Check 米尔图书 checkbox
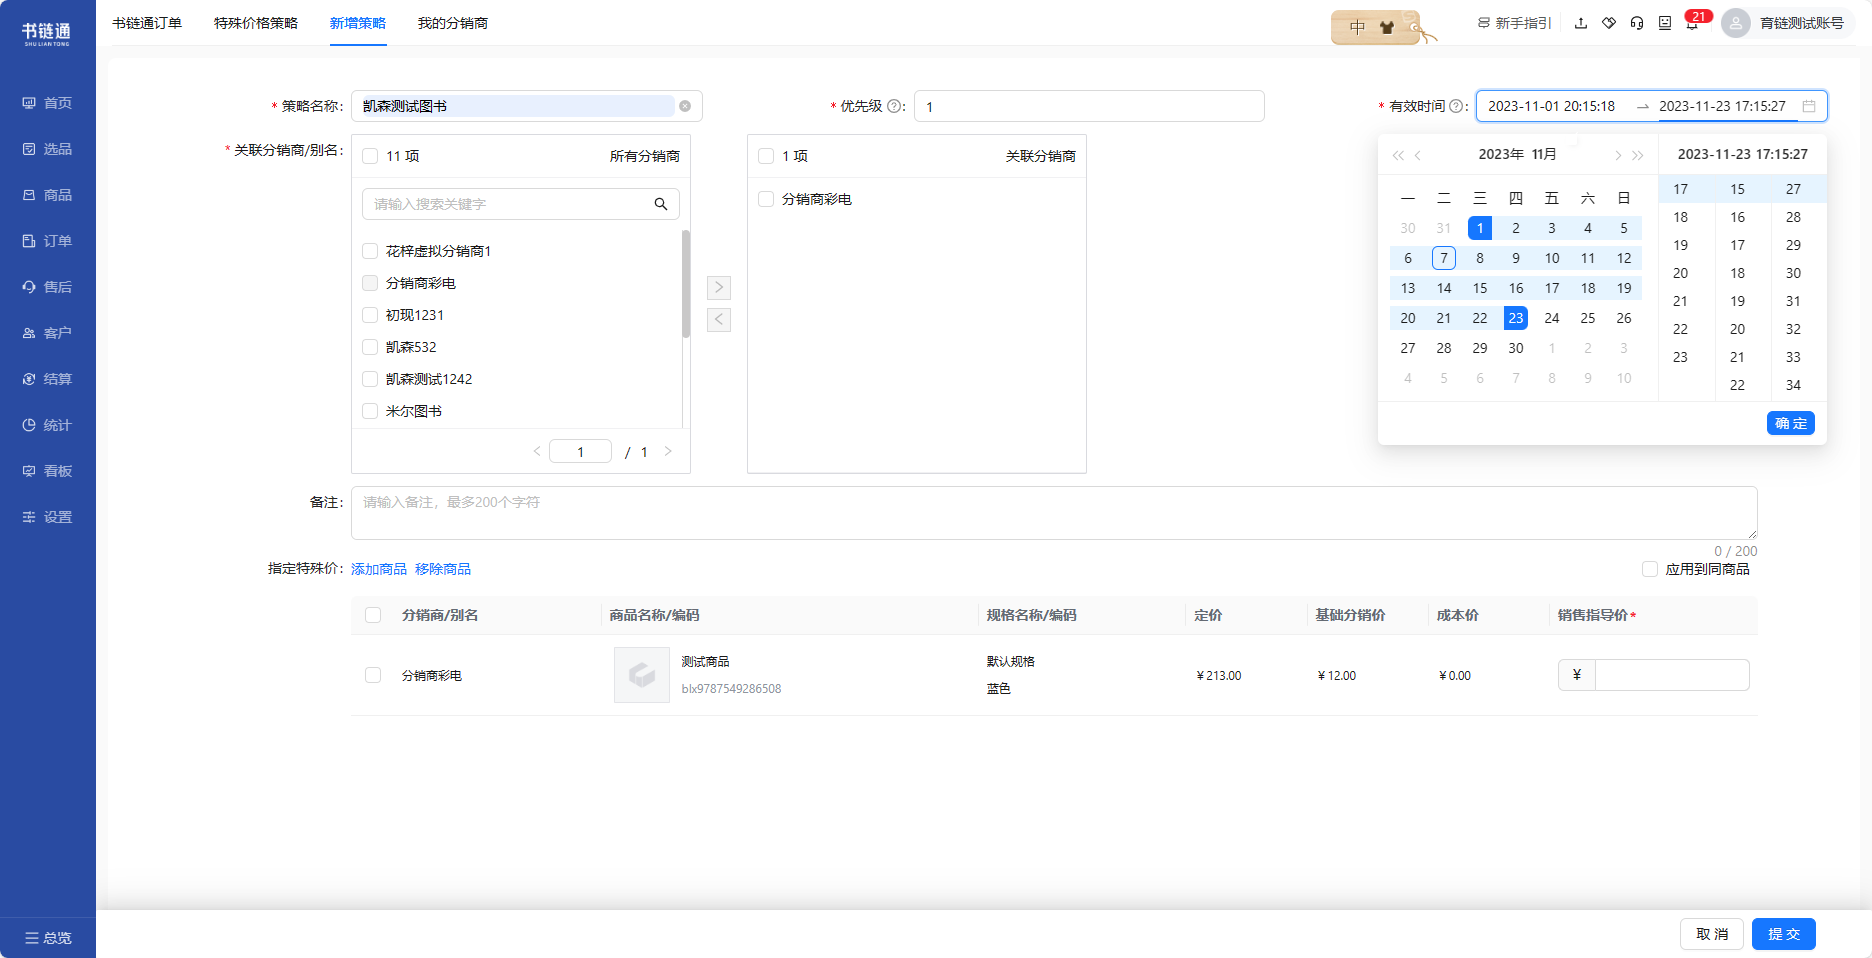The width and height of the screenshot is (1872, 958). (x=370, y=411)
